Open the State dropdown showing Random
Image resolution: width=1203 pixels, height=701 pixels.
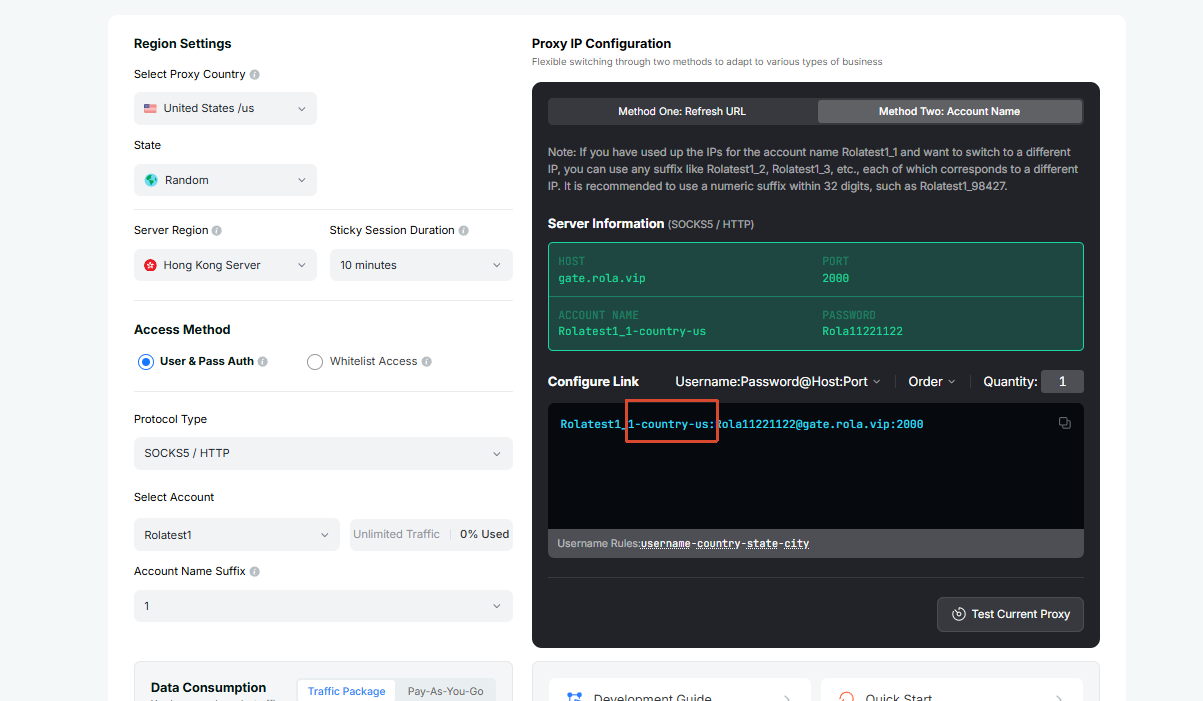tap(225, 180)
